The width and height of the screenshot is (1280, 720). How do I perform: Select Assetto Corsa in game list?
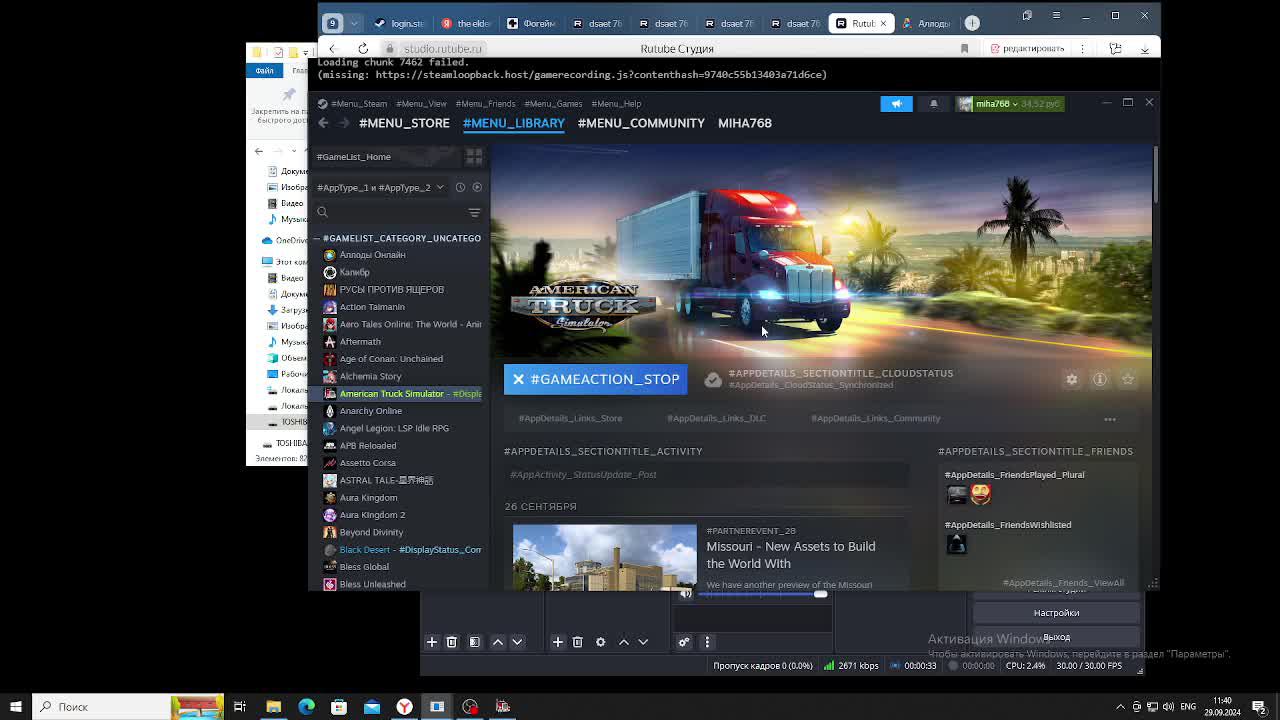[x=367, y=463]
